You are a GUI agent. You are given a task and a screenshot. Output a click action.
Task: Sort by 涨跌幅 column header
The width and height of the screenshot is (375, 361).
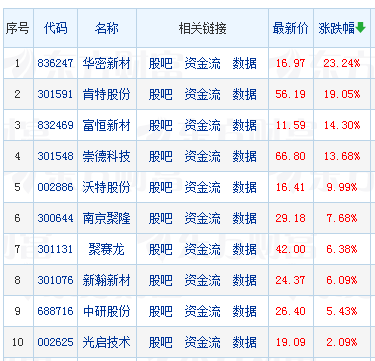[x=336, y=28]
